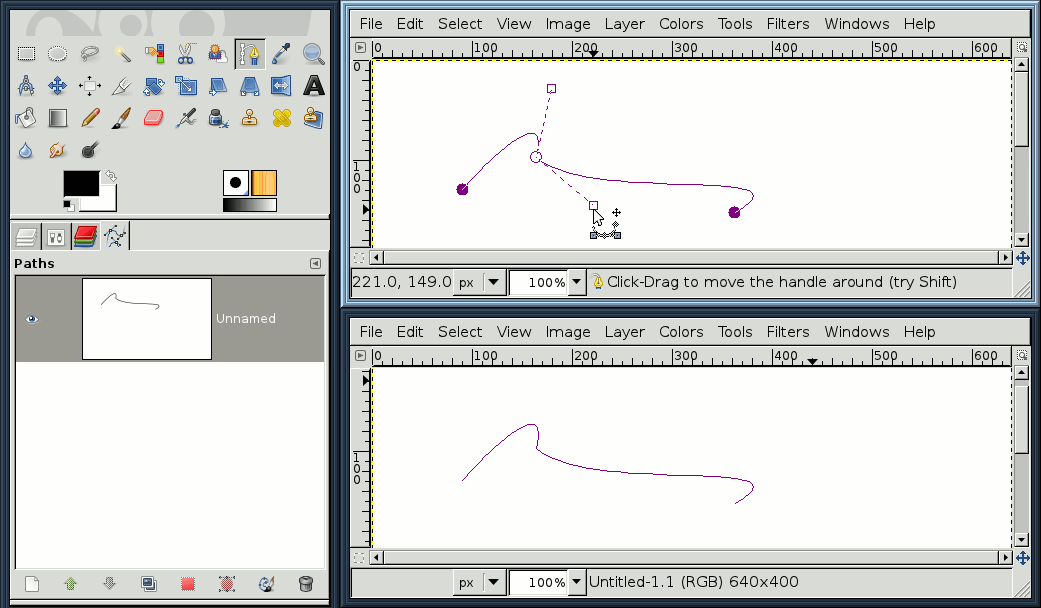Select the Text tool

click(x=313, y=86)
